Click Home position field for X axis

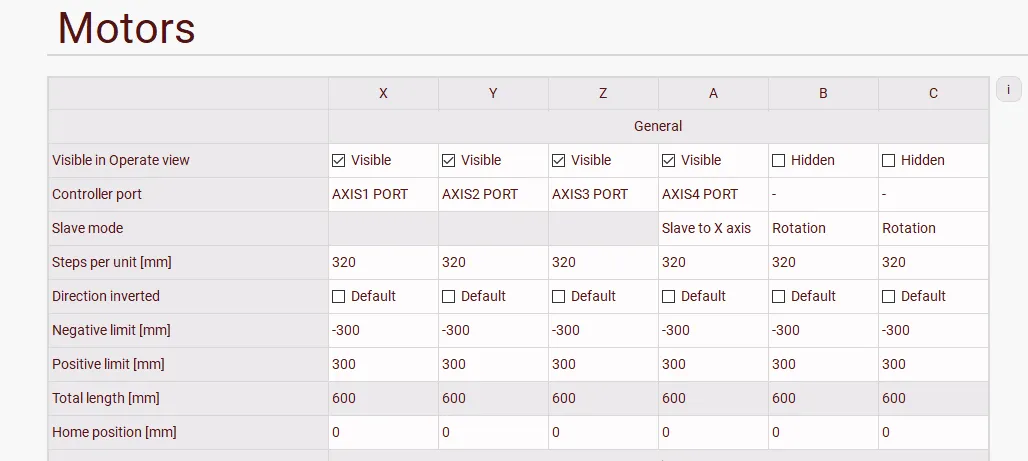tap(384, 433)
